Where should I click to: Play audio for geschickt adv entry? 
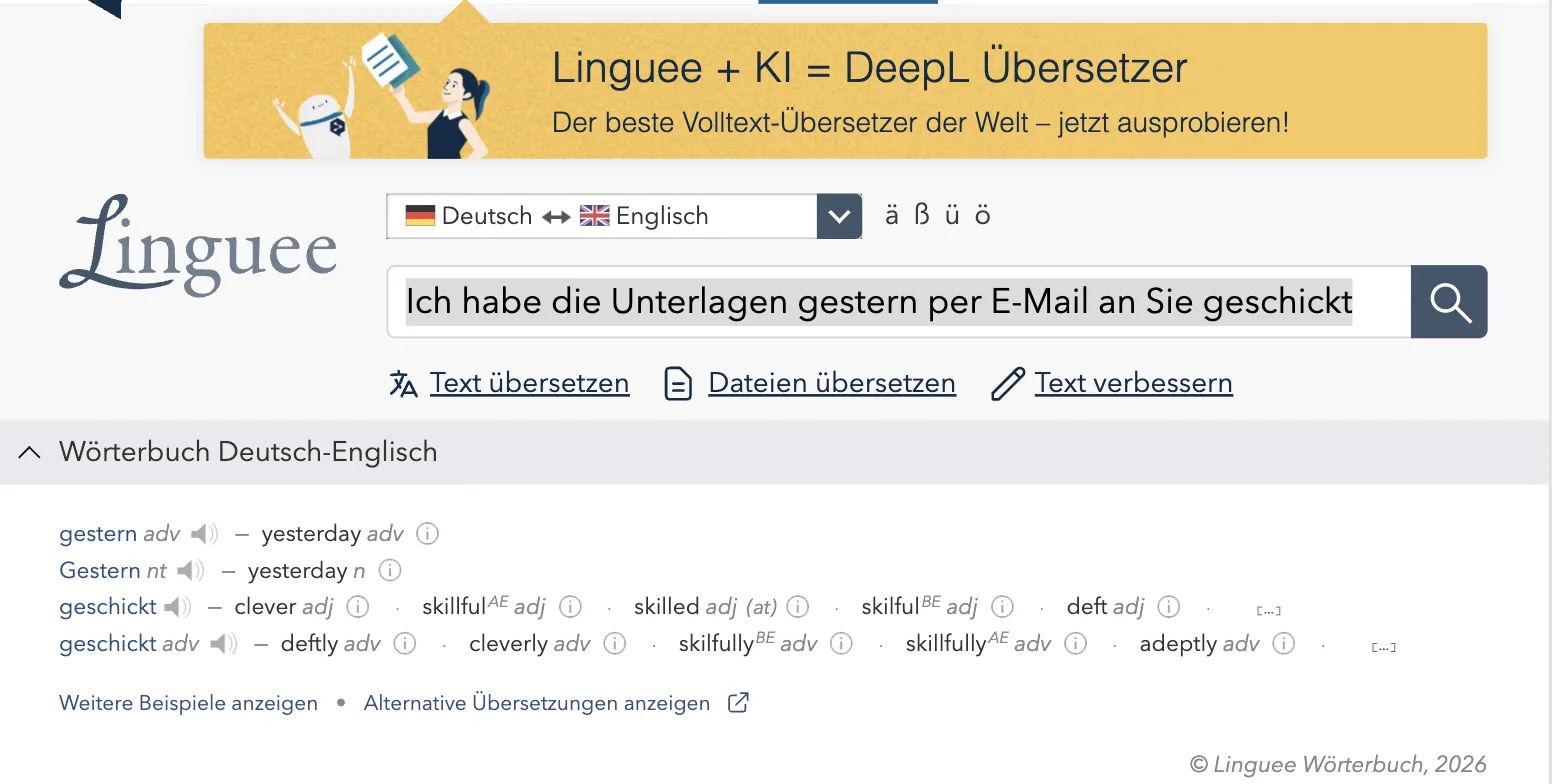click(x=223, y=644)
